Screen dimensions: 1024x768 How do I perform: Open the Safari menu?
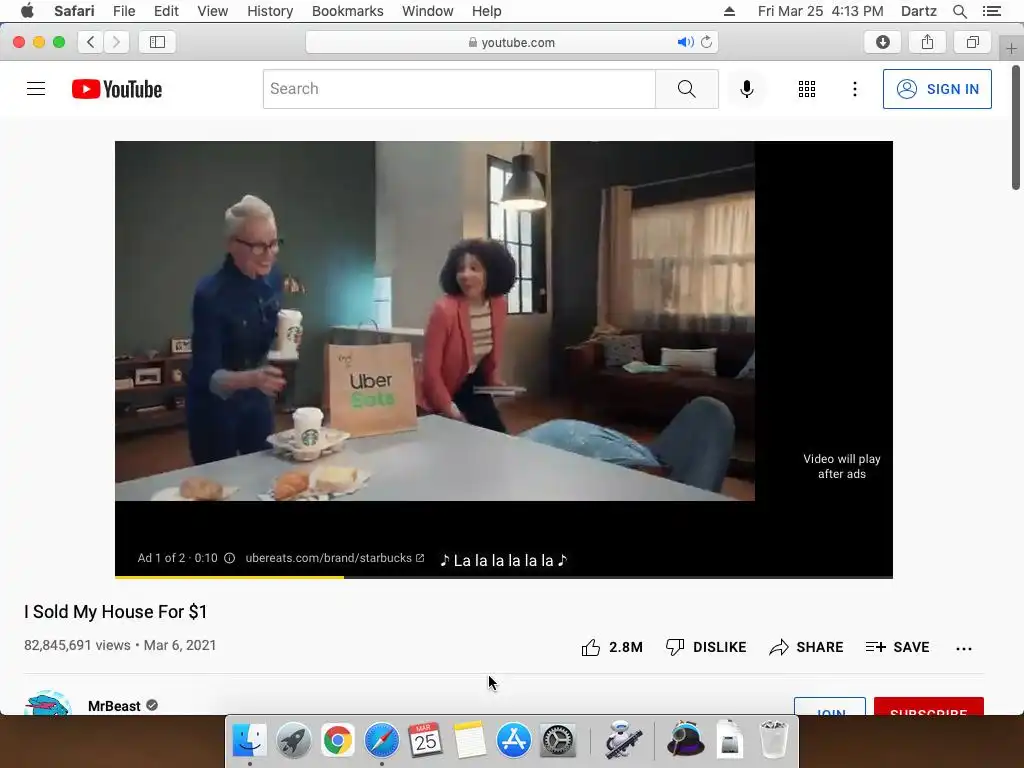point(74,11)
